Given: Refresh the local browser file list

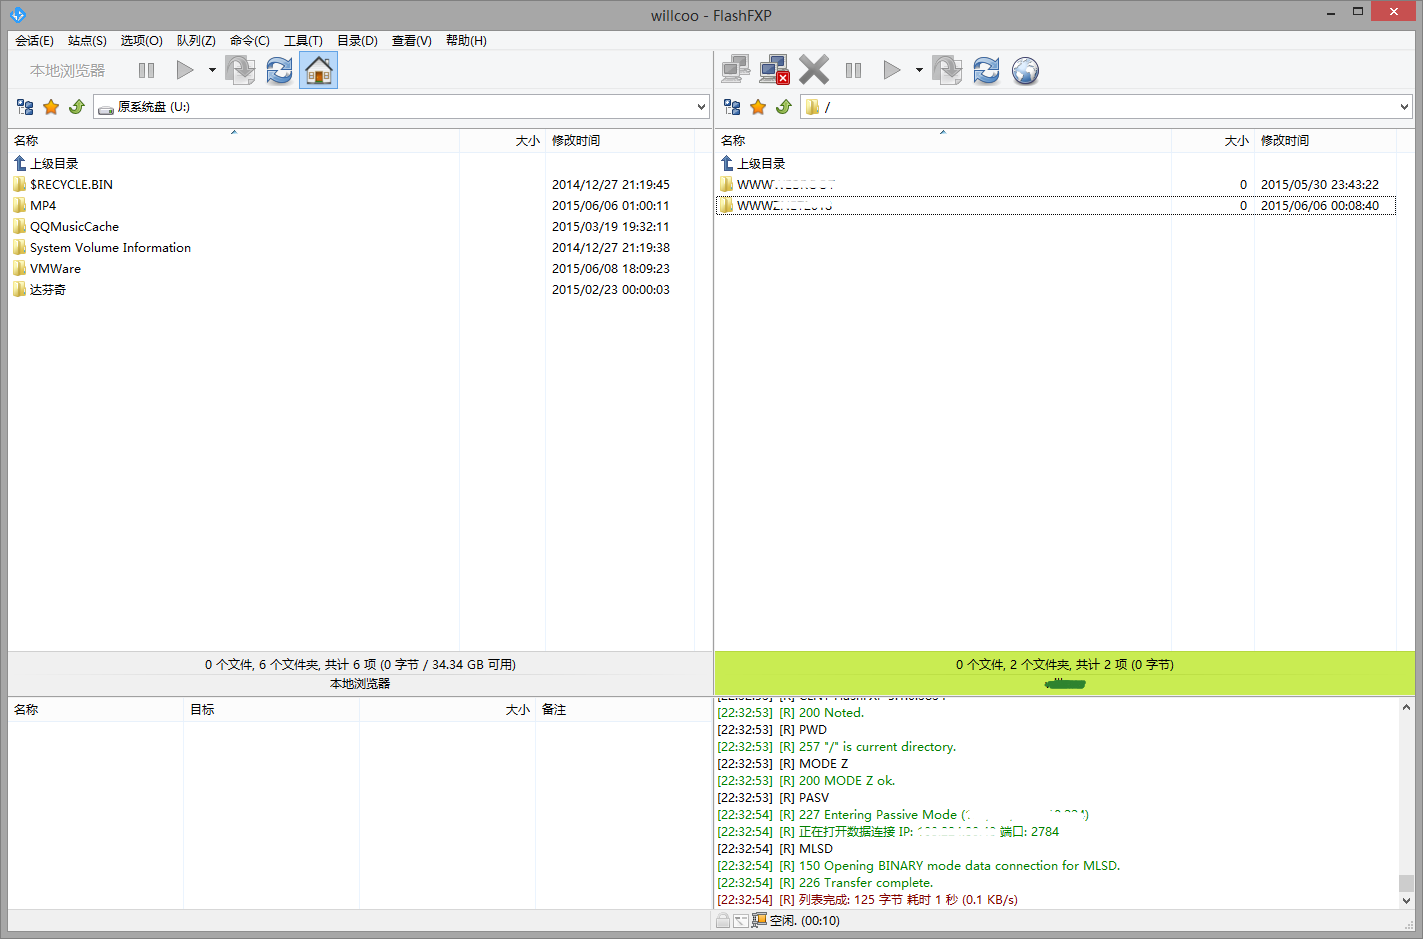Looking at the screenshot, I should (279, 70).
